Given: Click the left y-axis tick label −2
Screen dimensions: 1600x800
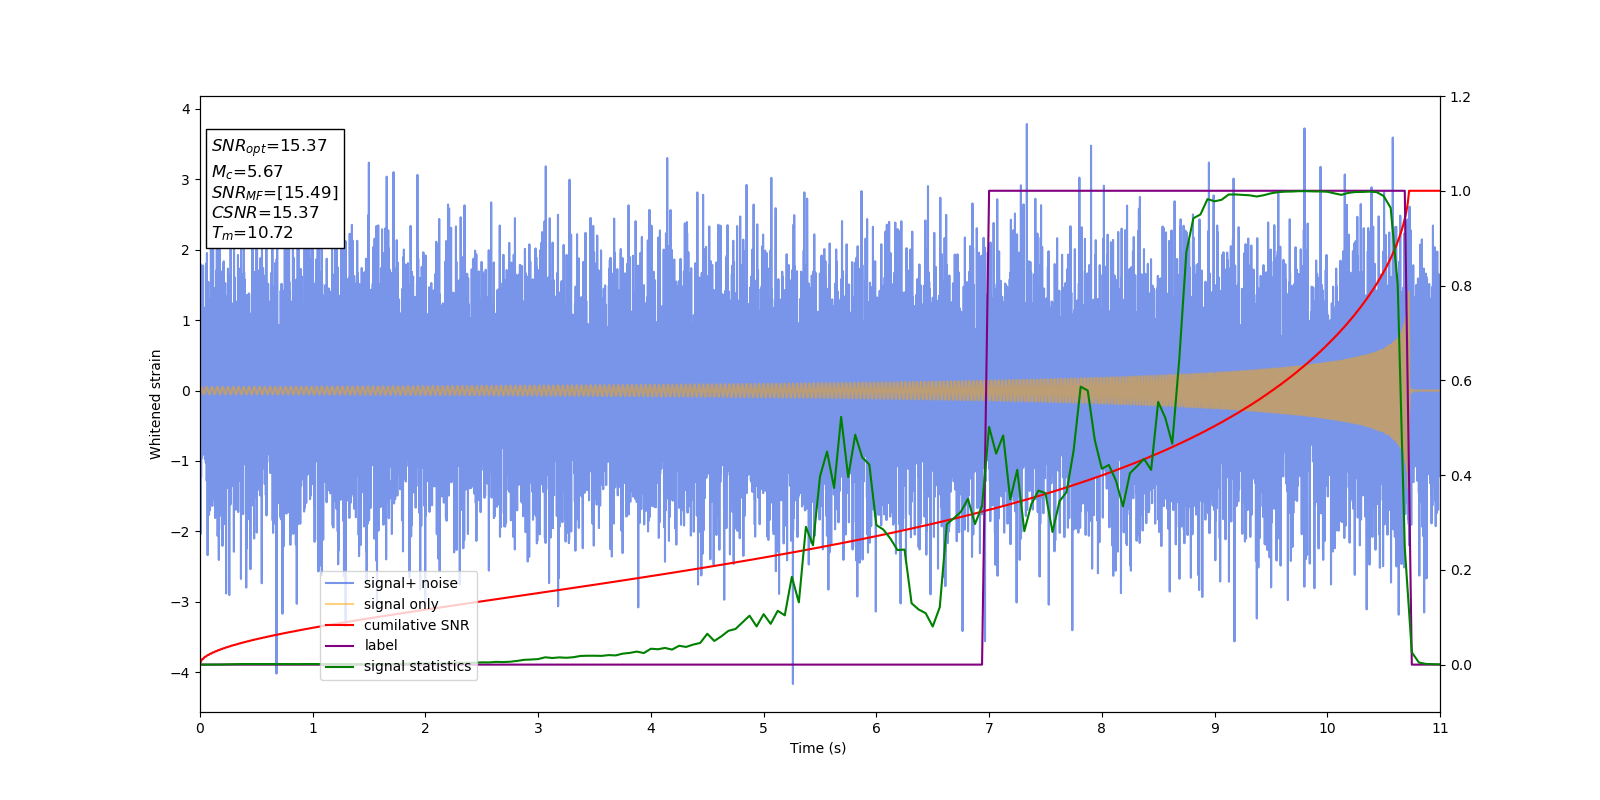Looking at the screenshot, I should (181, 532).
